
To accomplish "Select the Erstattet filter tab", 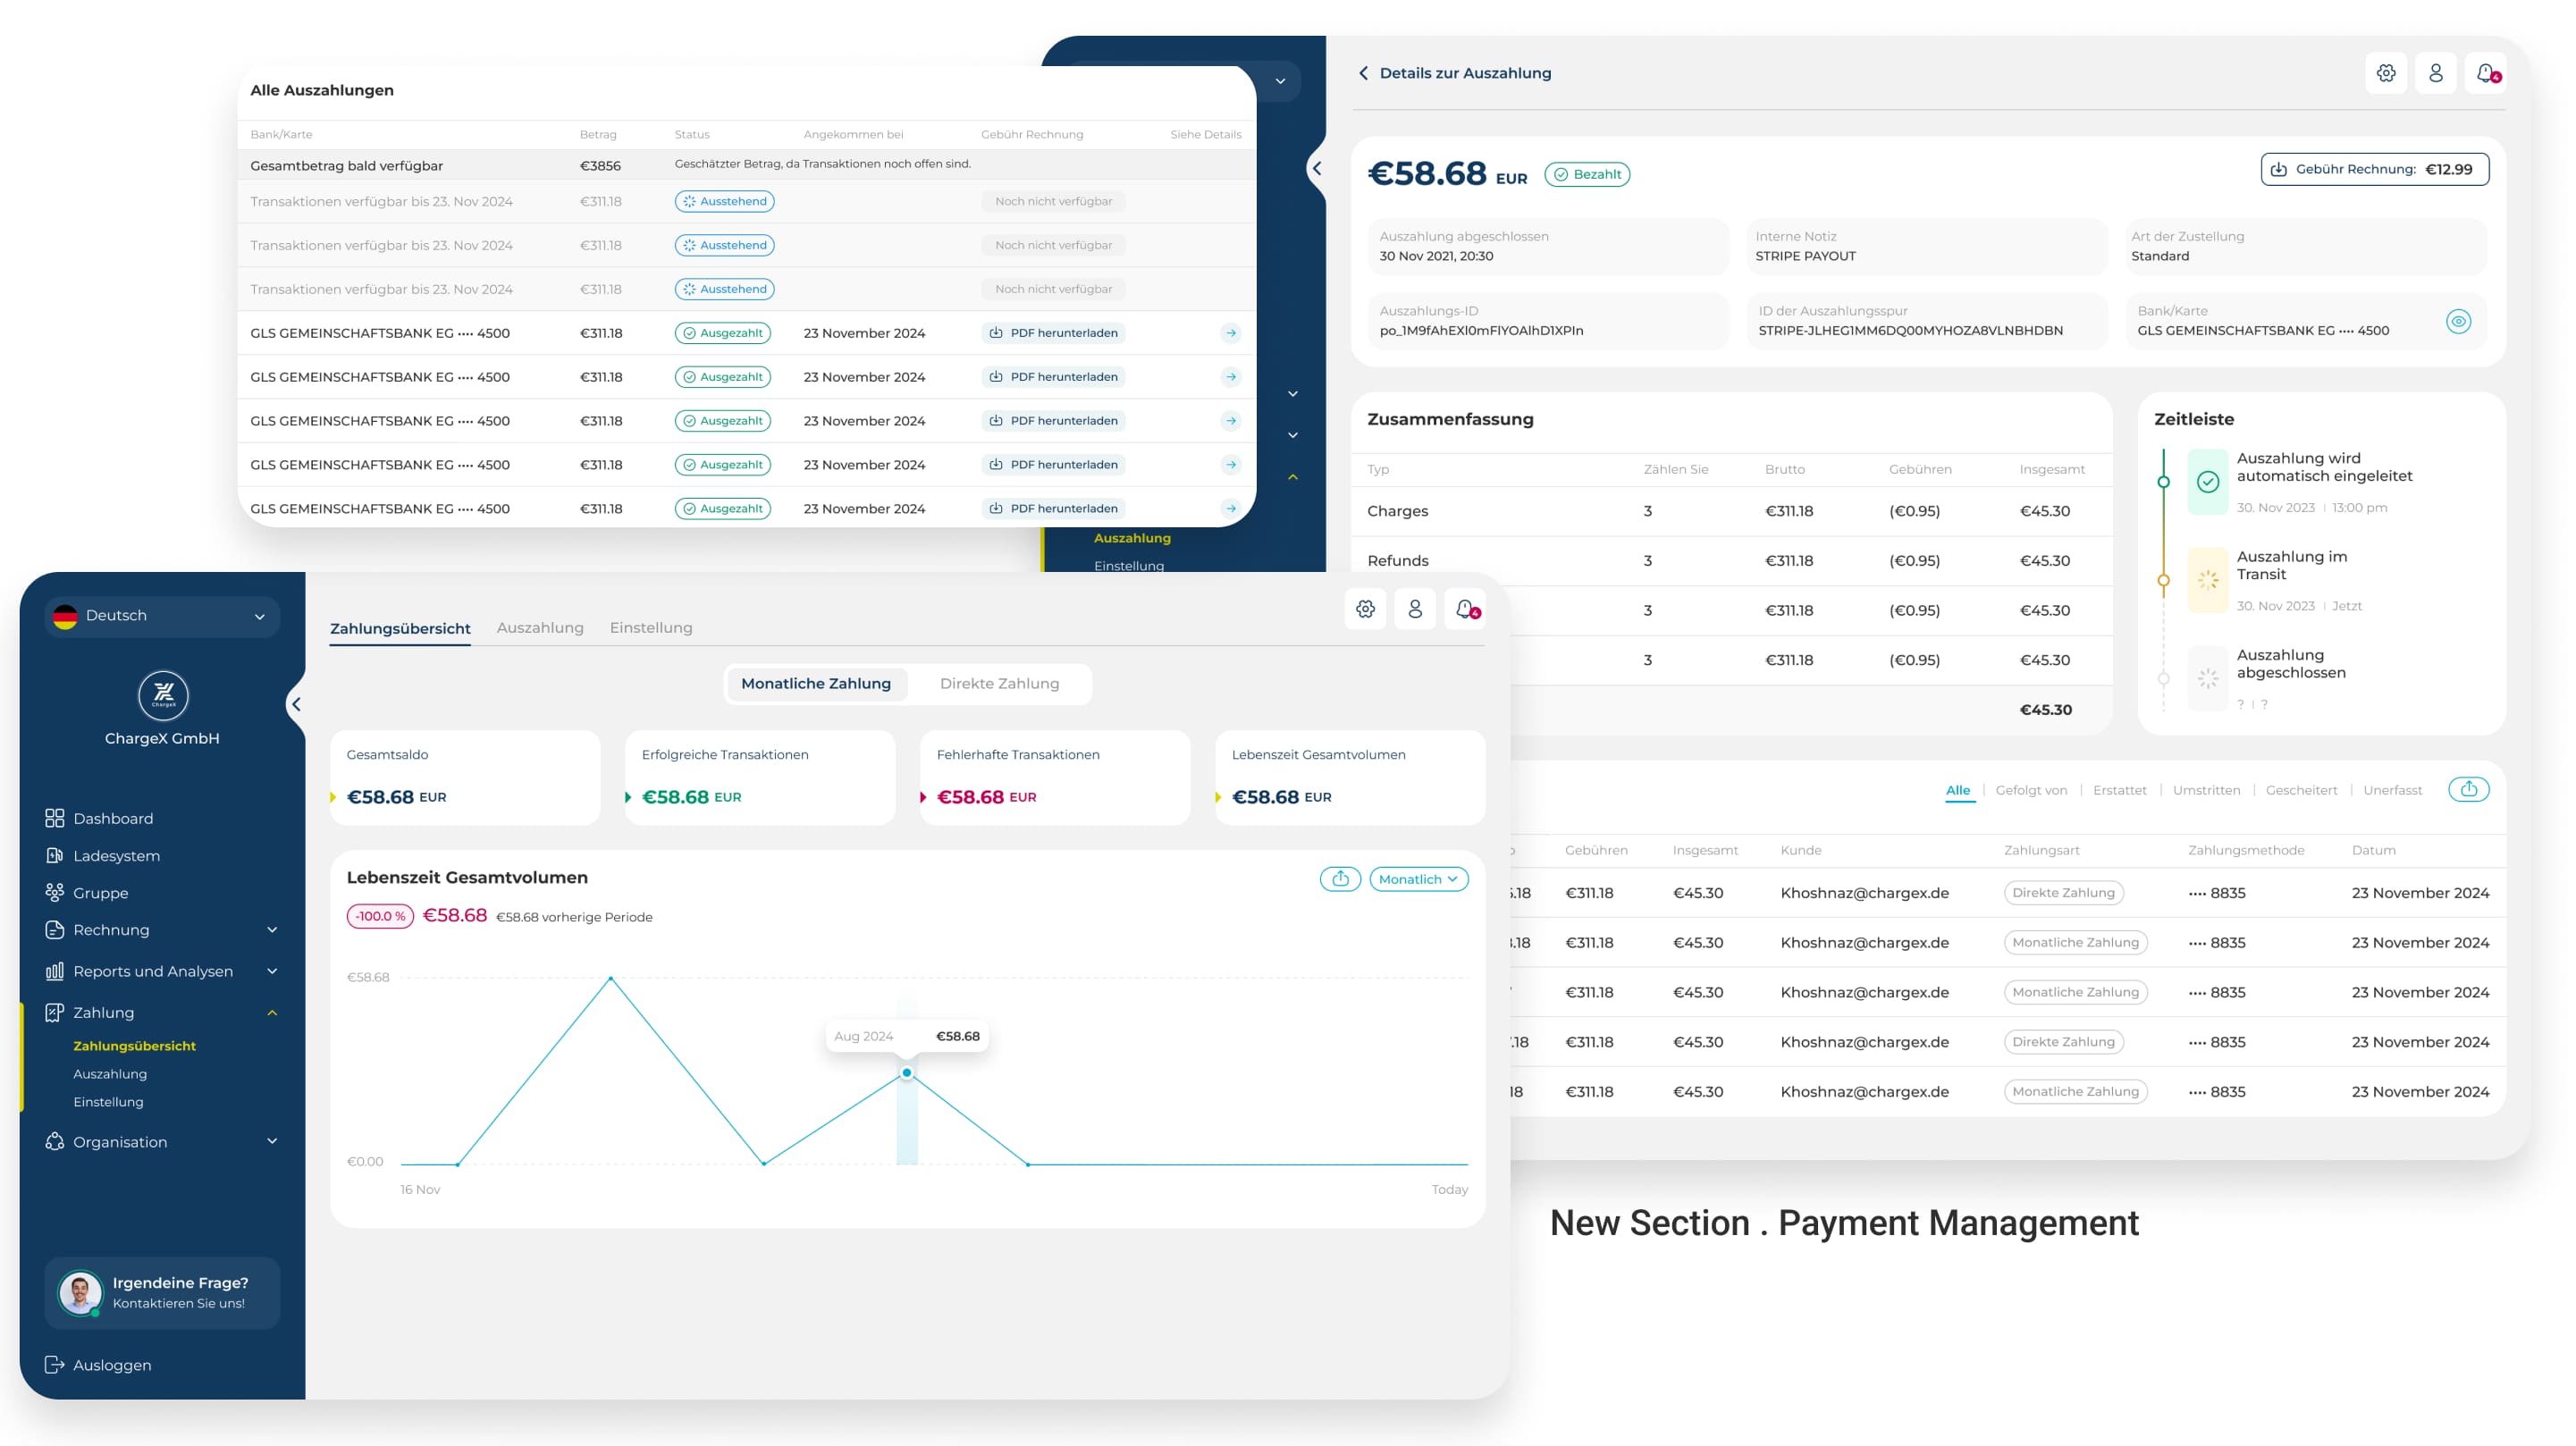I will [x=2119, y=790].
